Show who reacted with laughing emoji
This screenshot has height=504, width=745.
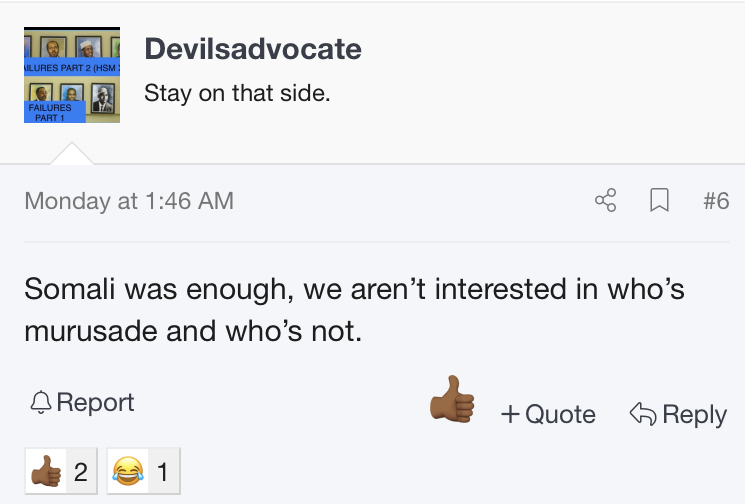point(128,471)
